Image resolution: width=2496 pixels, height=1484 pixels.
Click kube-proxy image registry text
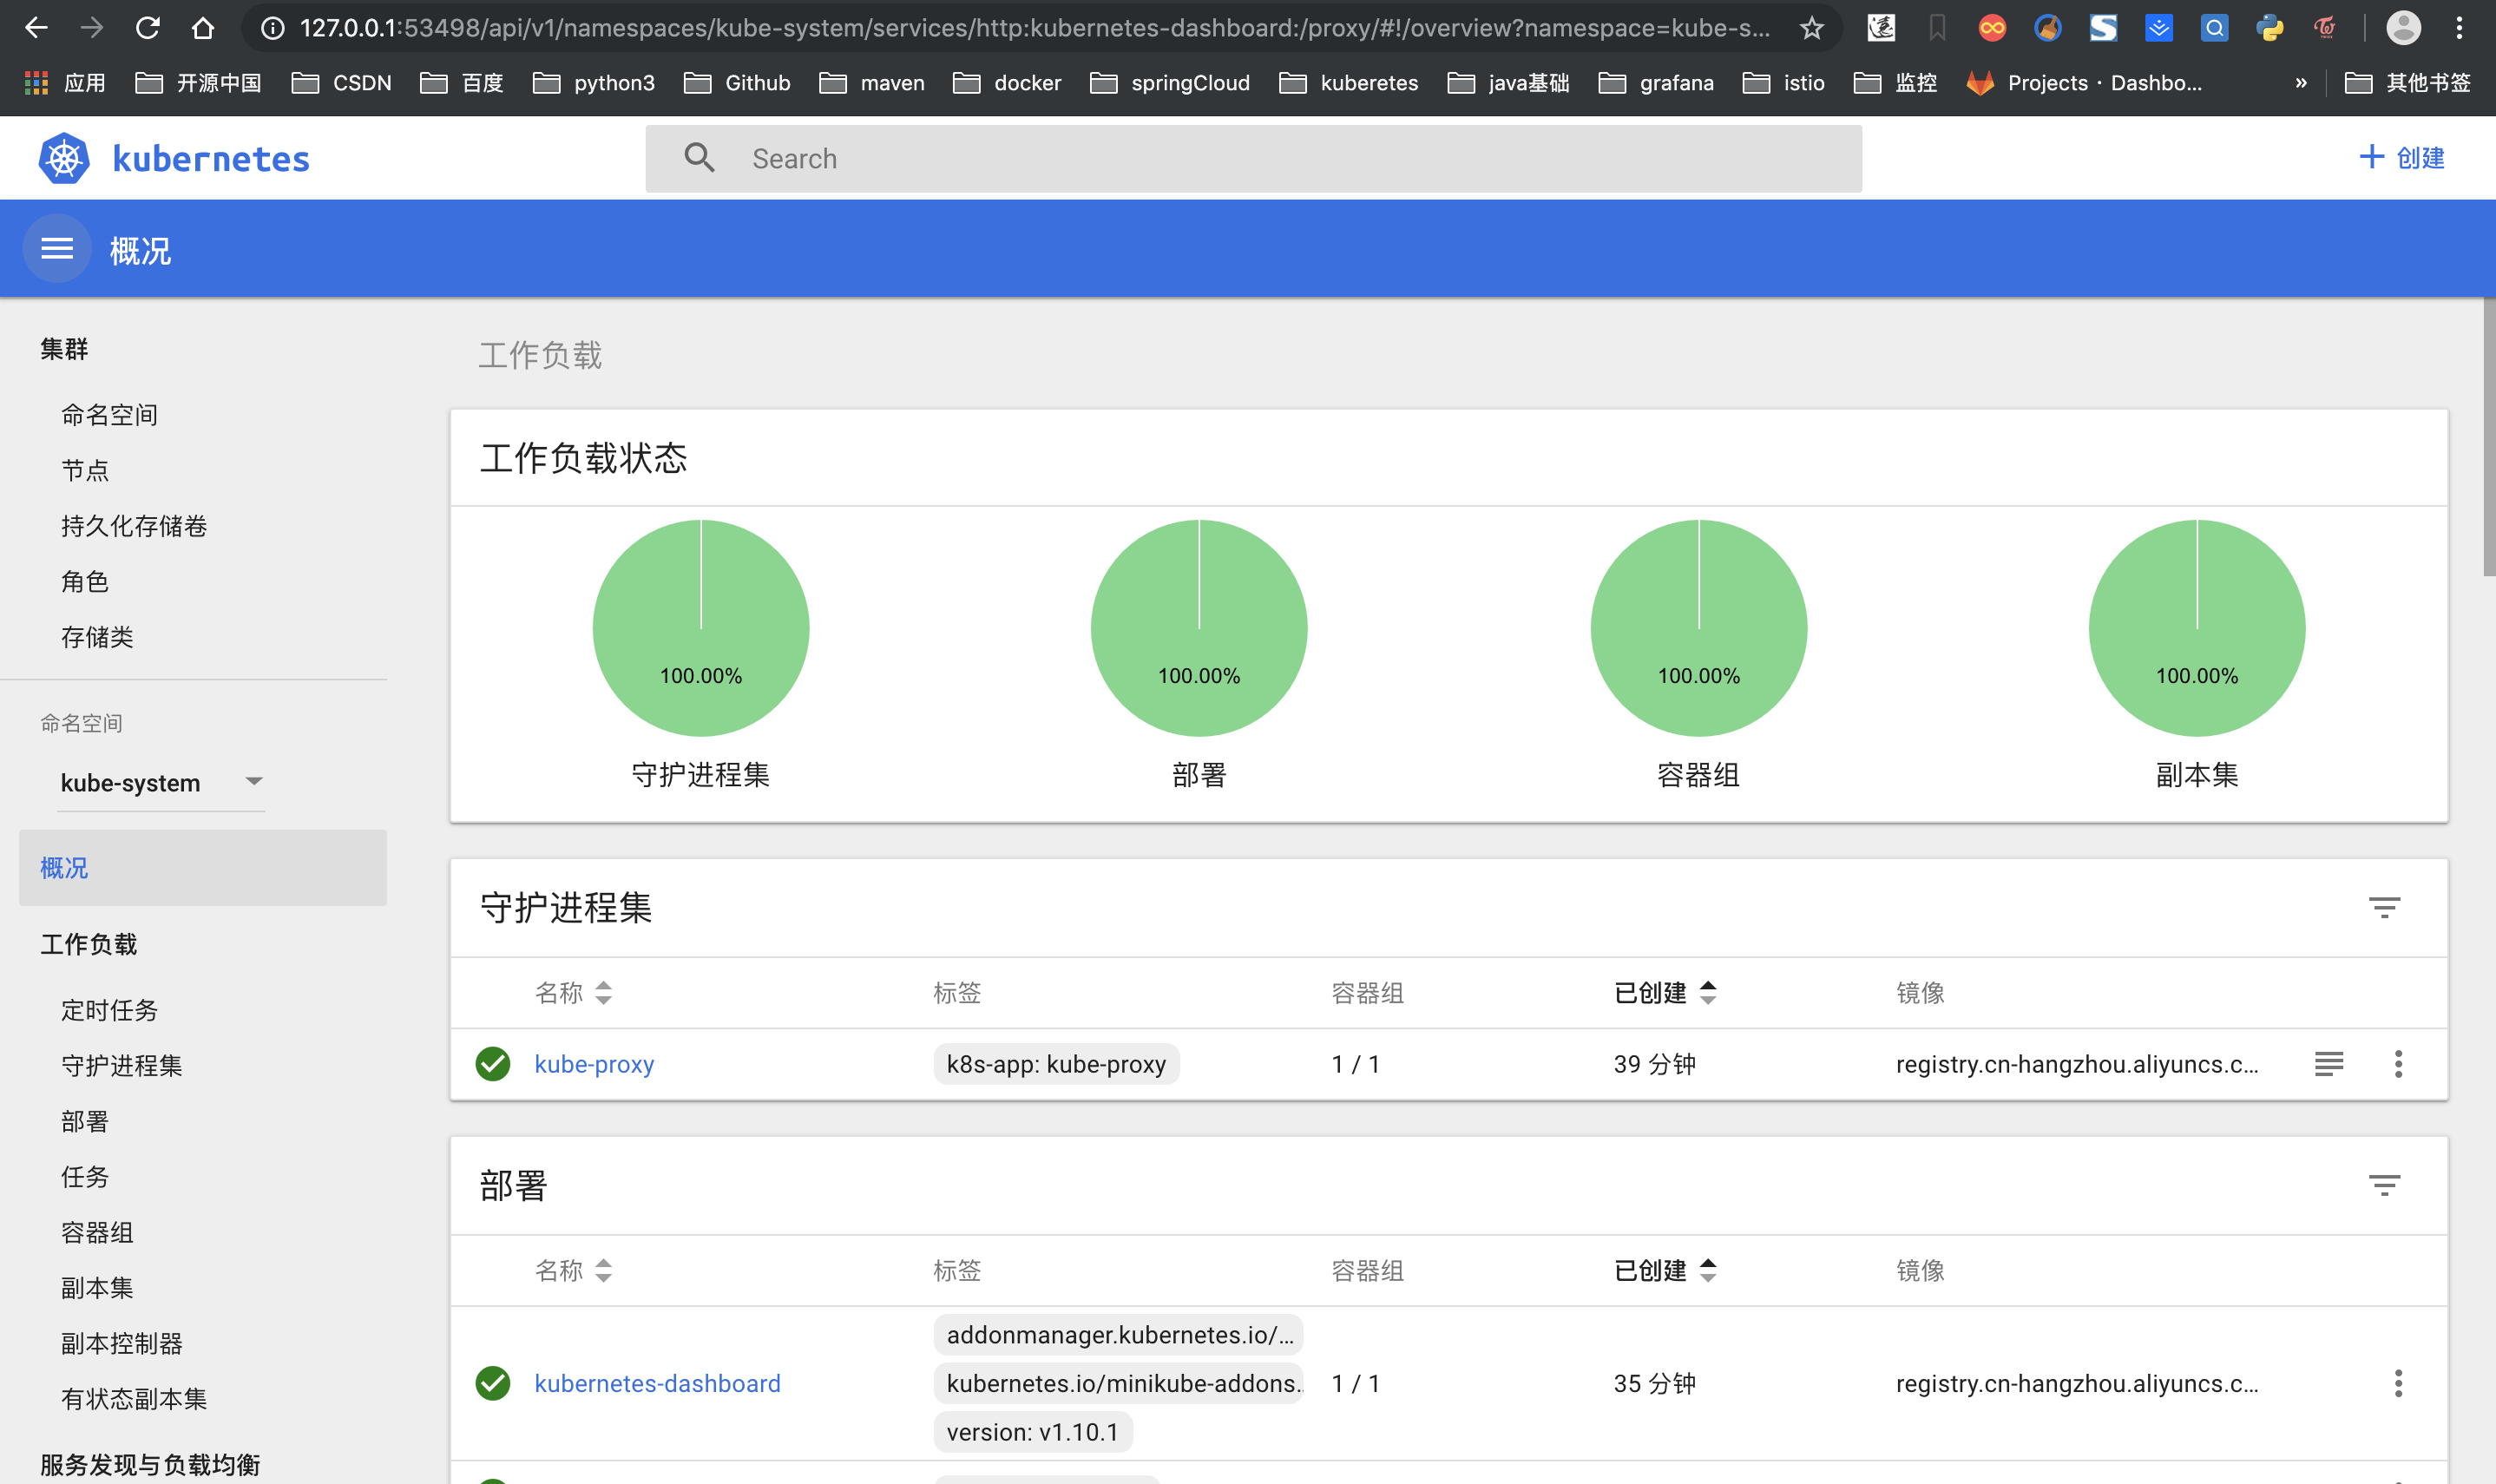2077,1064
